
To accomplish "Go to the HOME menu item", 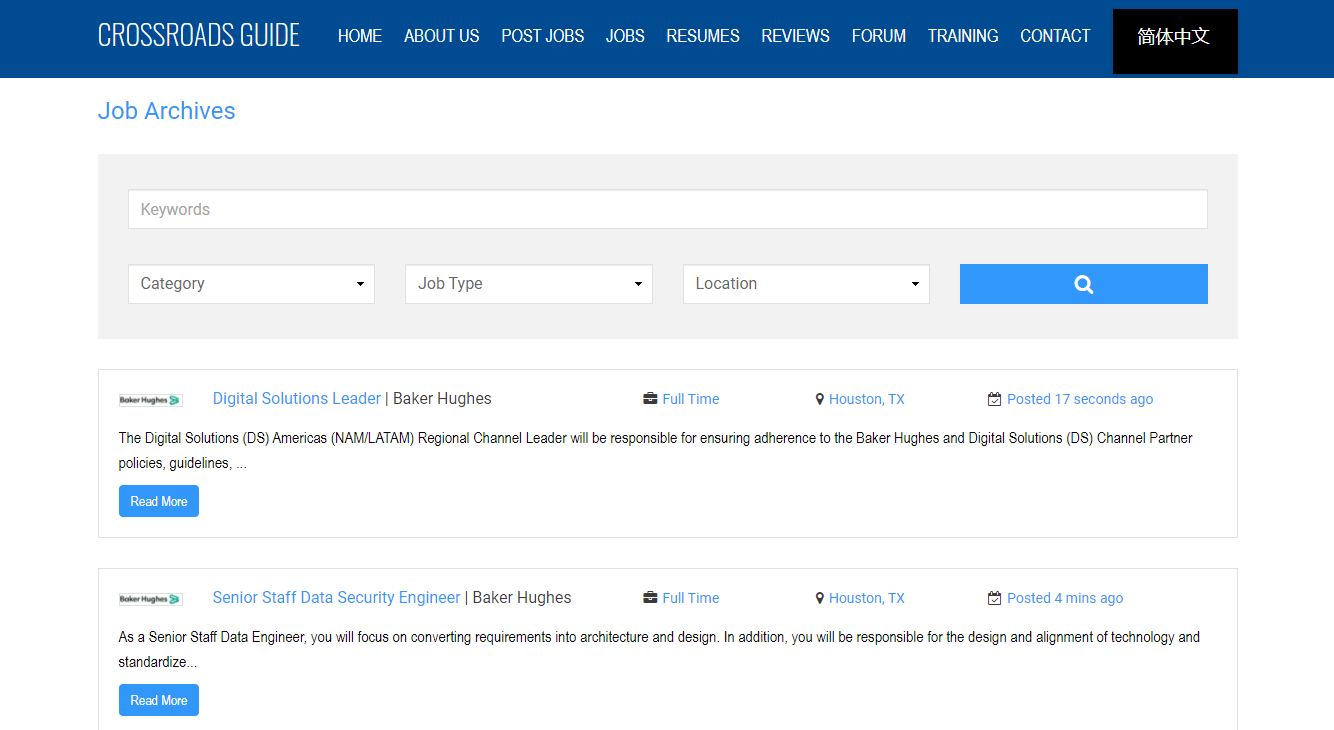I will [360, 36].
